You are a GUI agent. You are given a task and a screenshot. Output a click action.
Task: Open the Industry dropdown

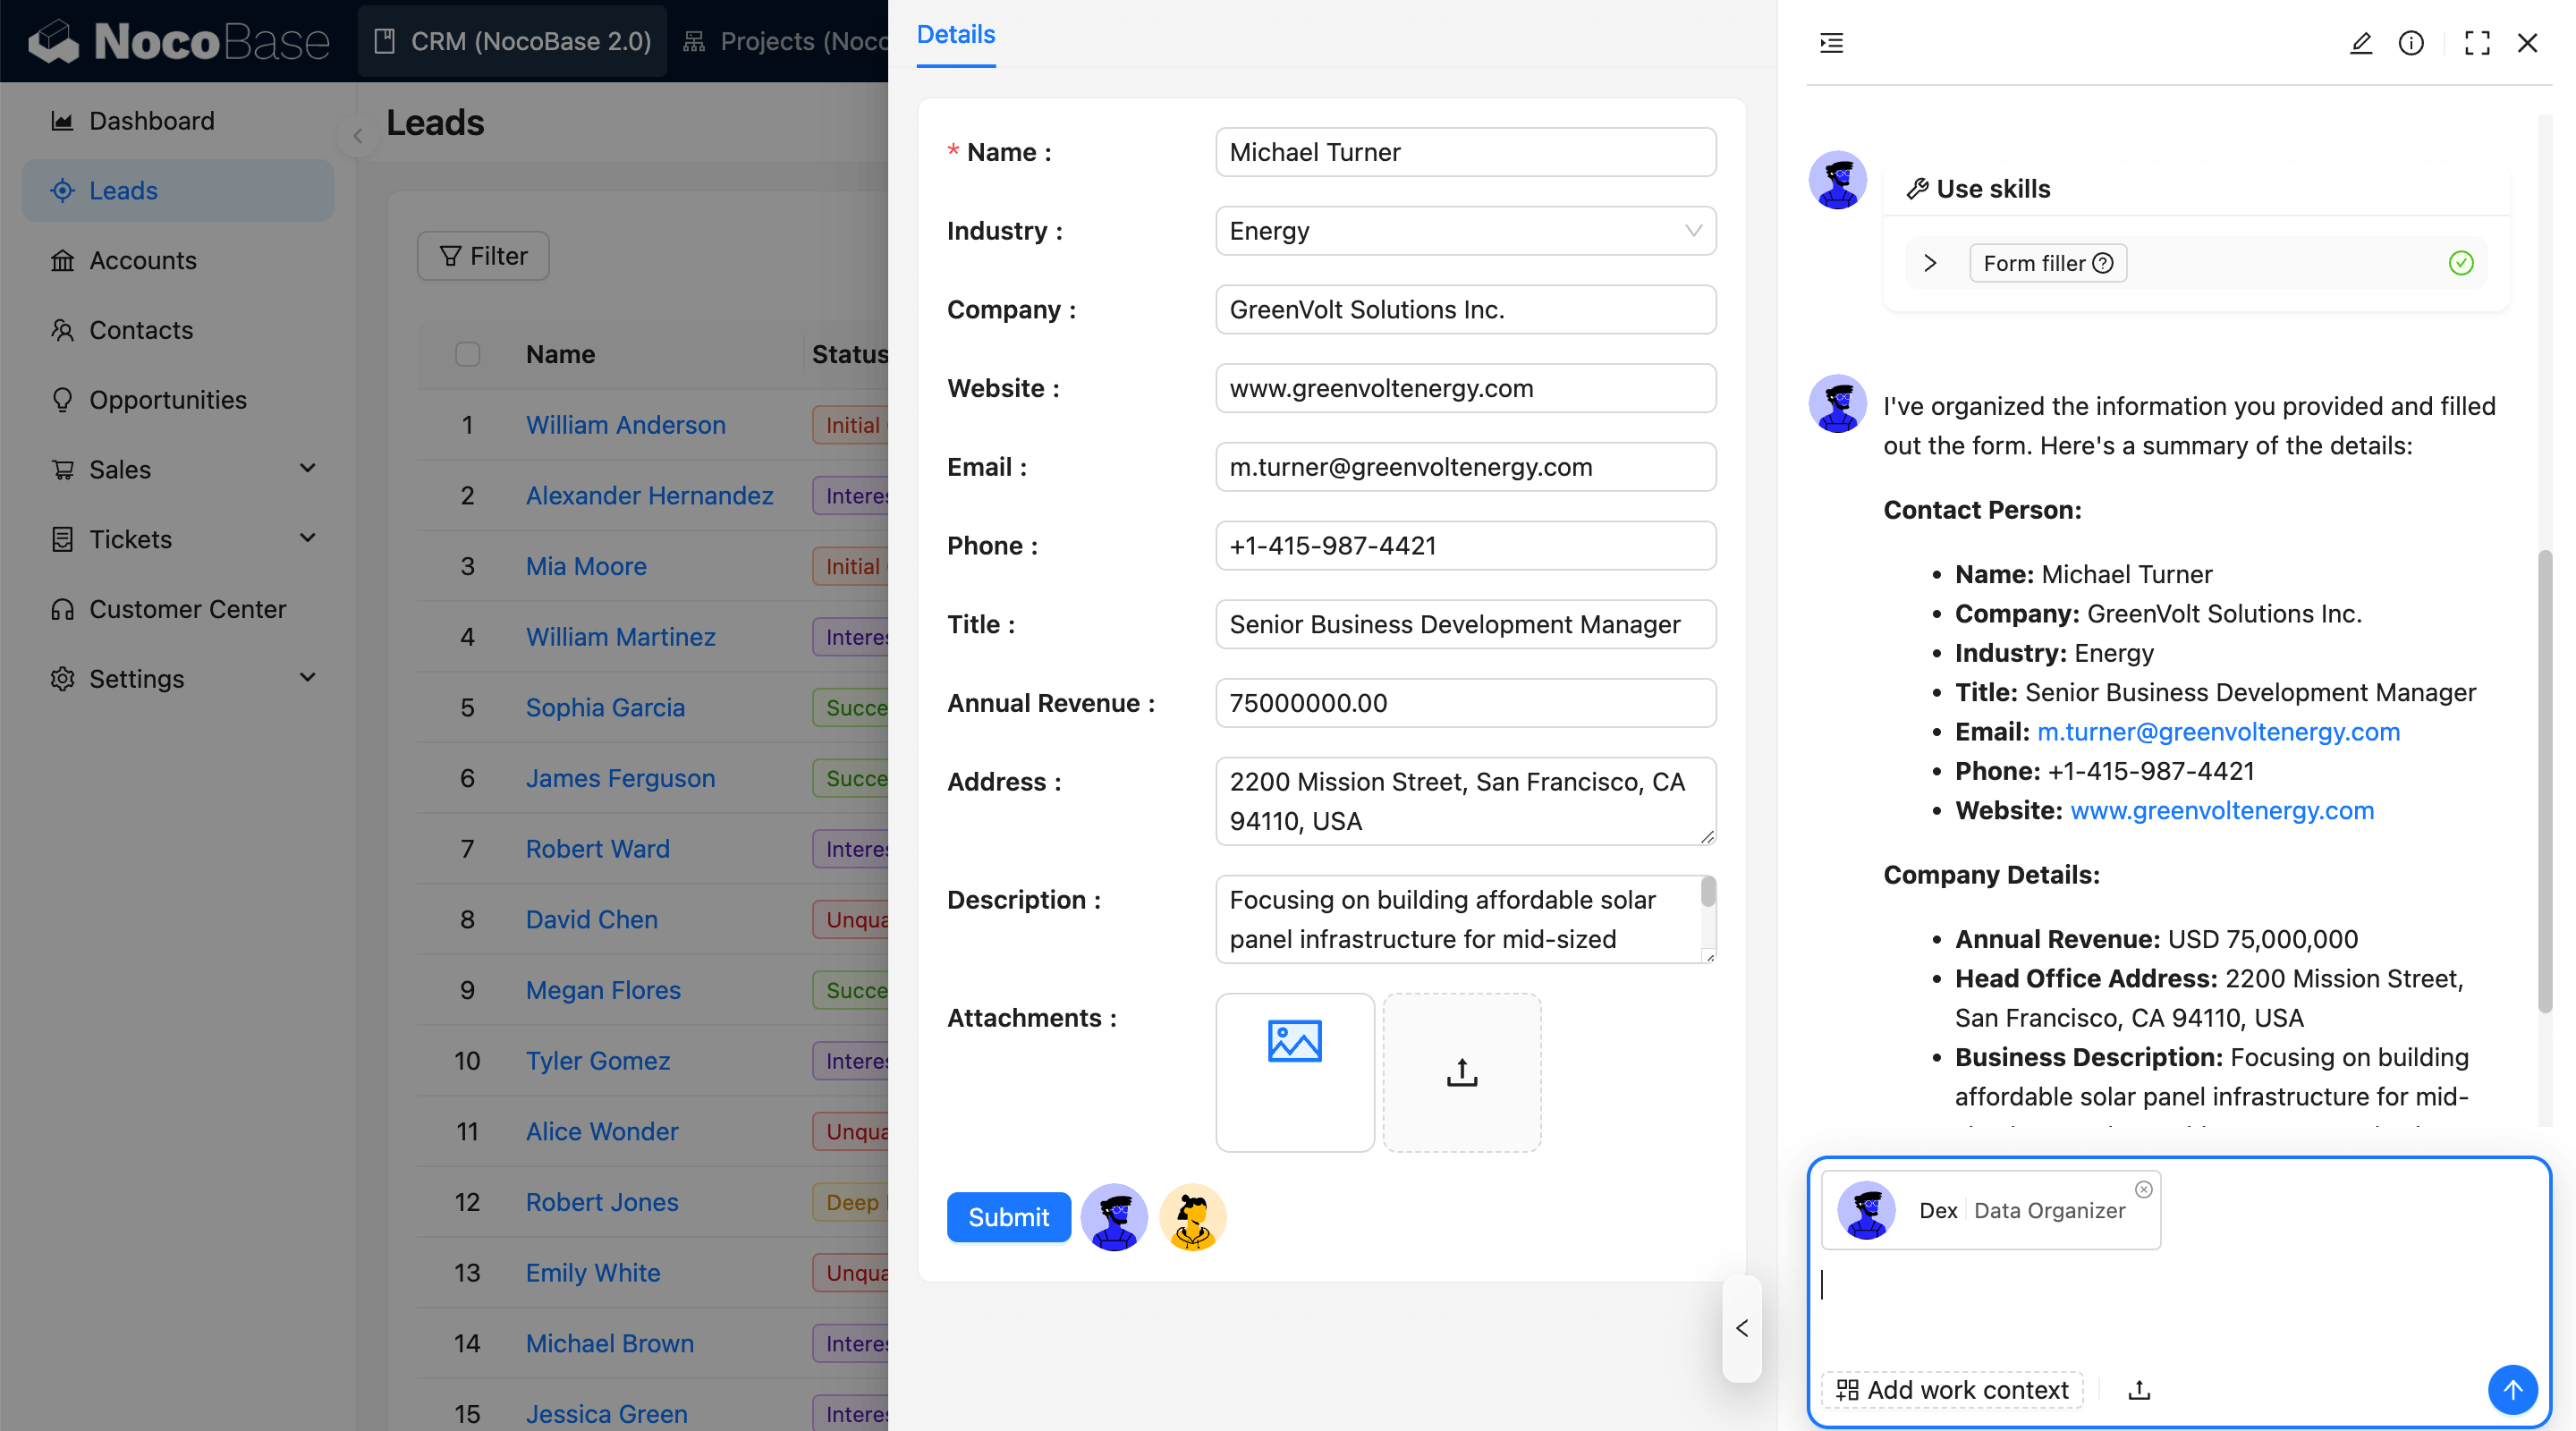1465,231
